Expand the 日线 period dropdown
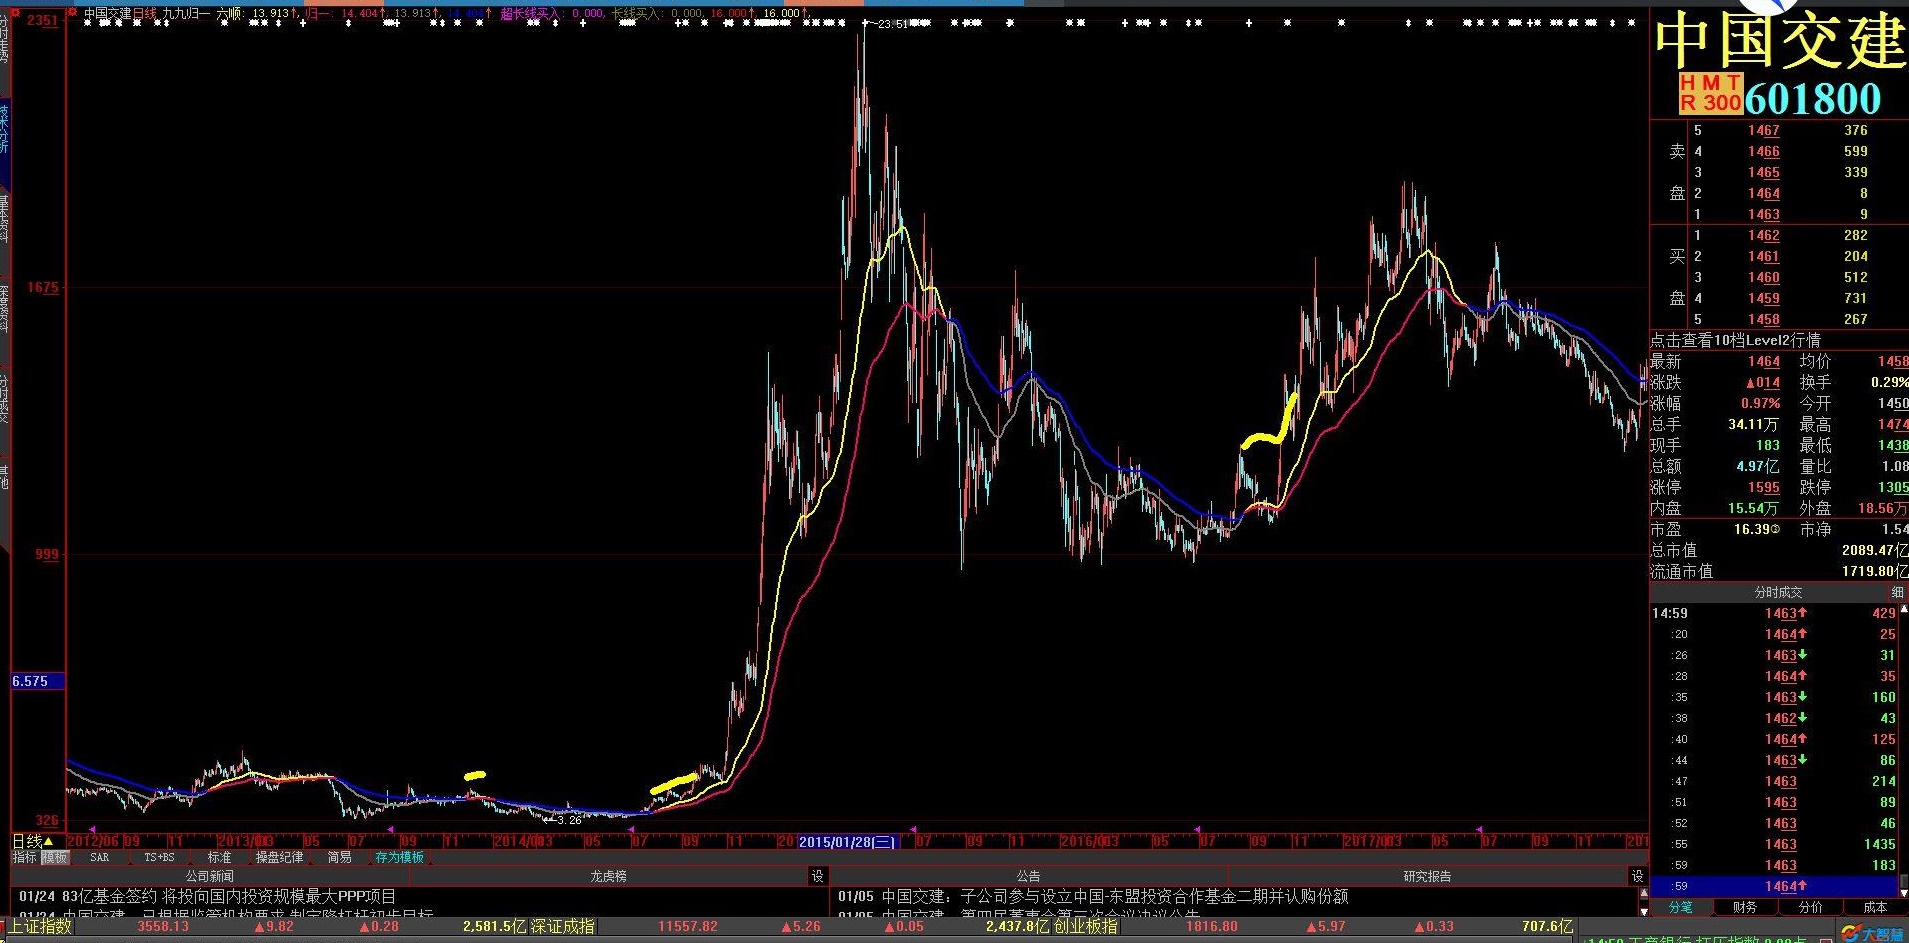Viewport: 1909px width, 943px height. coord(32,841)
